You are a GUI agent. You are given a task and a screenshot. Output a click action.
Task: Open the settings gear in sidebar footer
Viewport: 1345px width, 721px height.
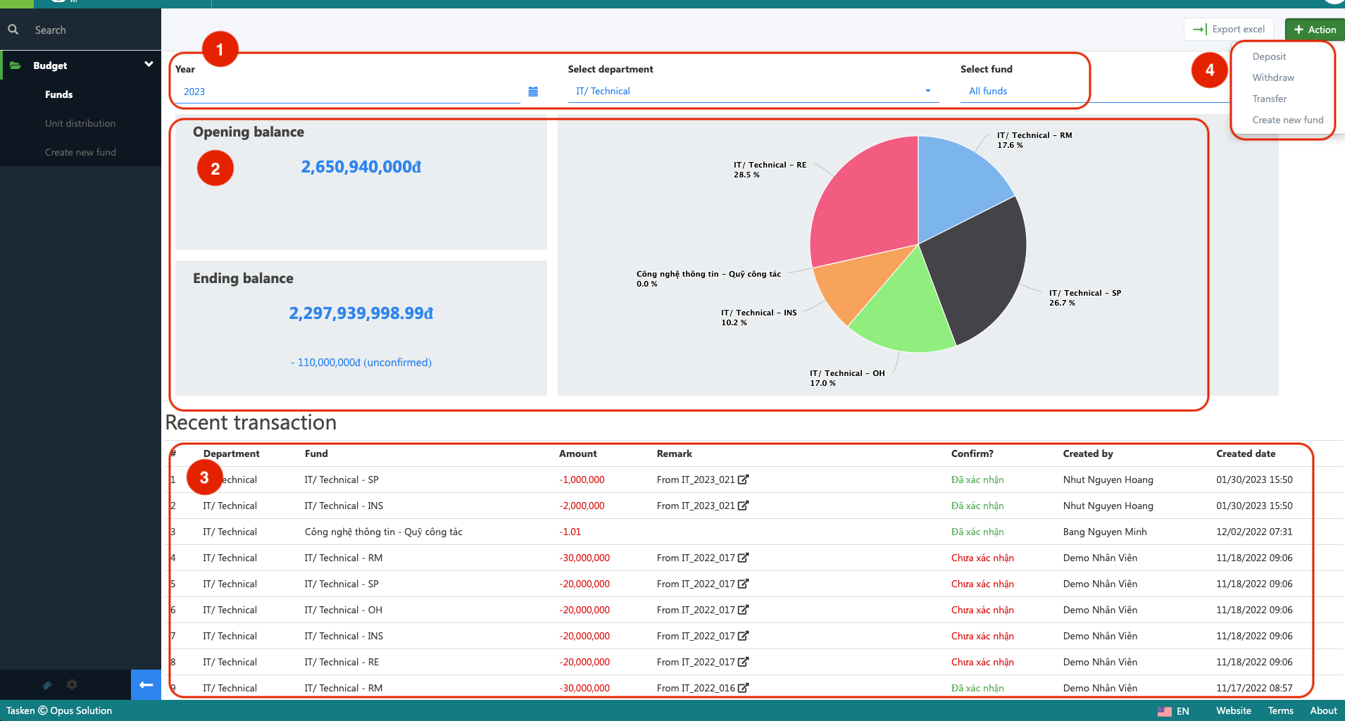[x=72, y=685]
